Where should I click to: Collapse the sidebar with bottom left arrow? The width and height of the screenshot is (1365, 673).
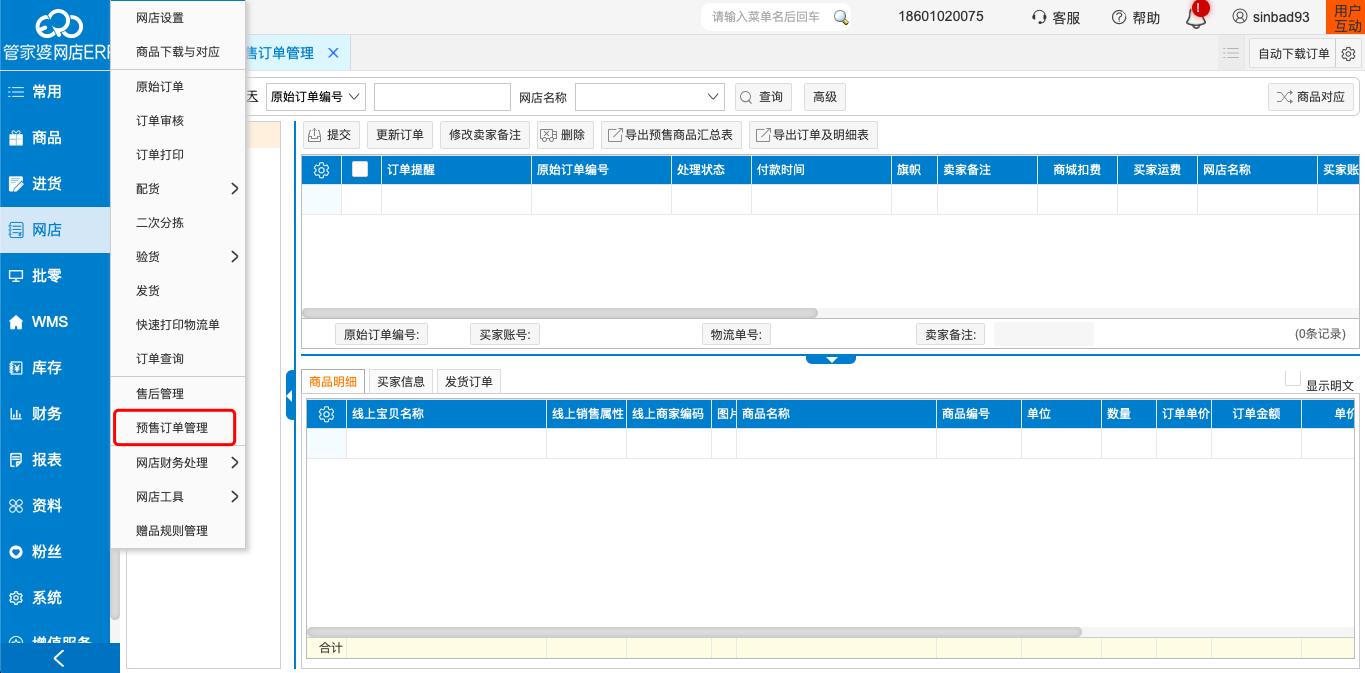coord(59,658)
